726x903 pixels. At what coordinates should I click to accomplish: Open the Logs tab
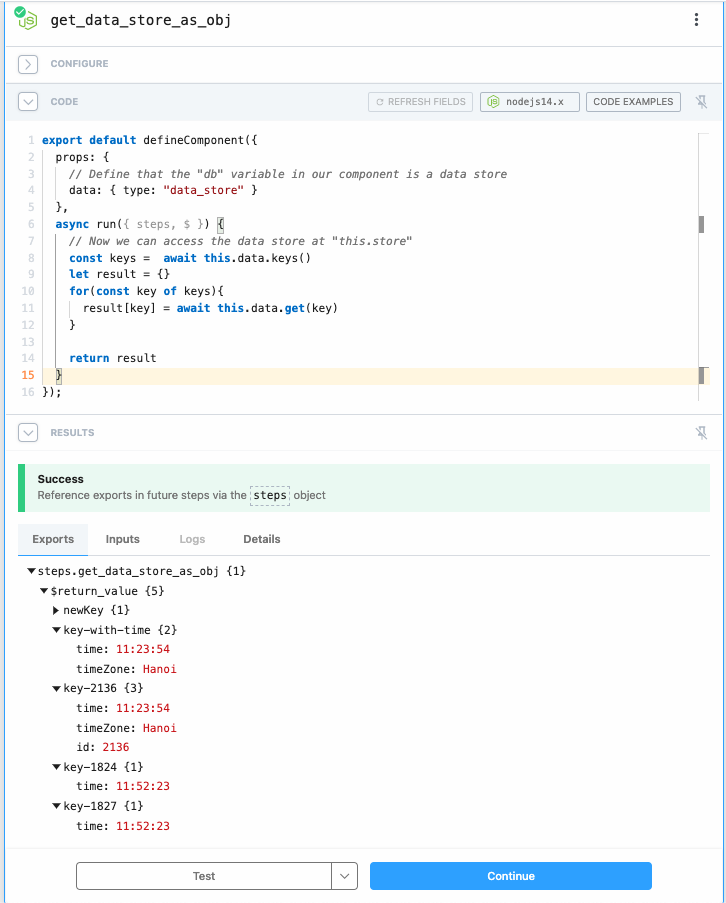(x=192, y=539)
